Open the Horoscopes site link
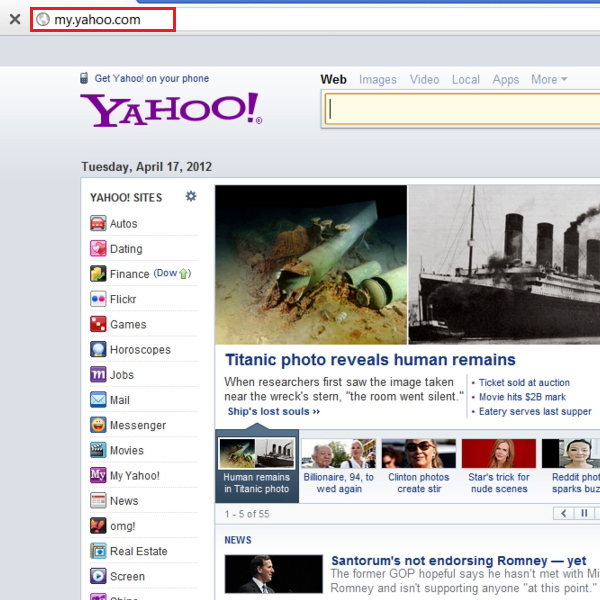 tap(140, 350)
